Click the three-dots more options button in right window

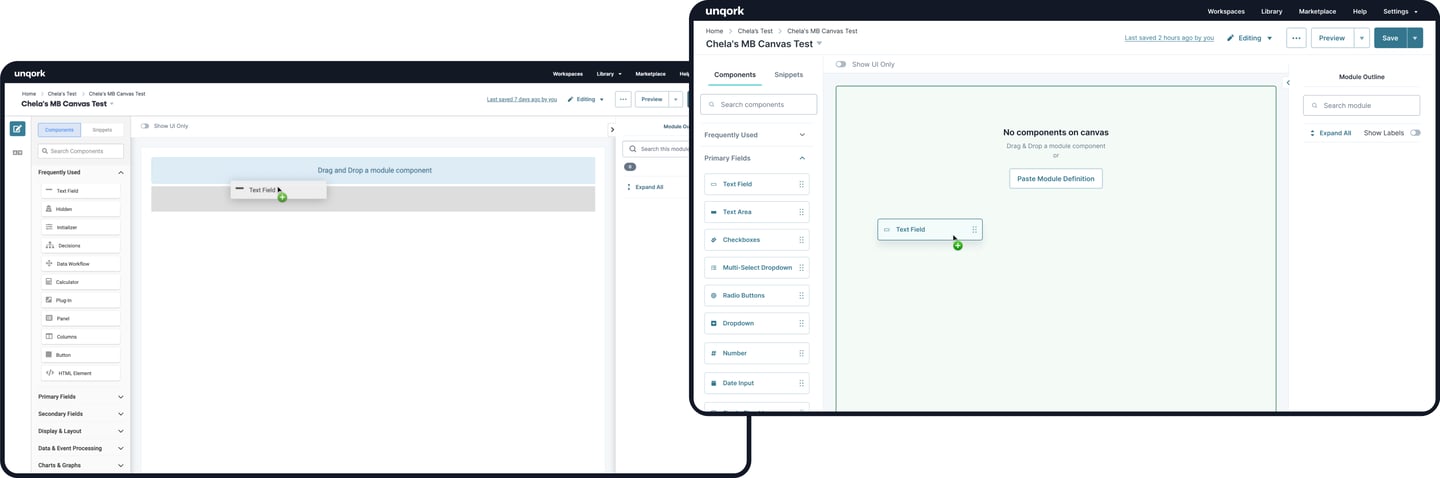point(1296,38)
